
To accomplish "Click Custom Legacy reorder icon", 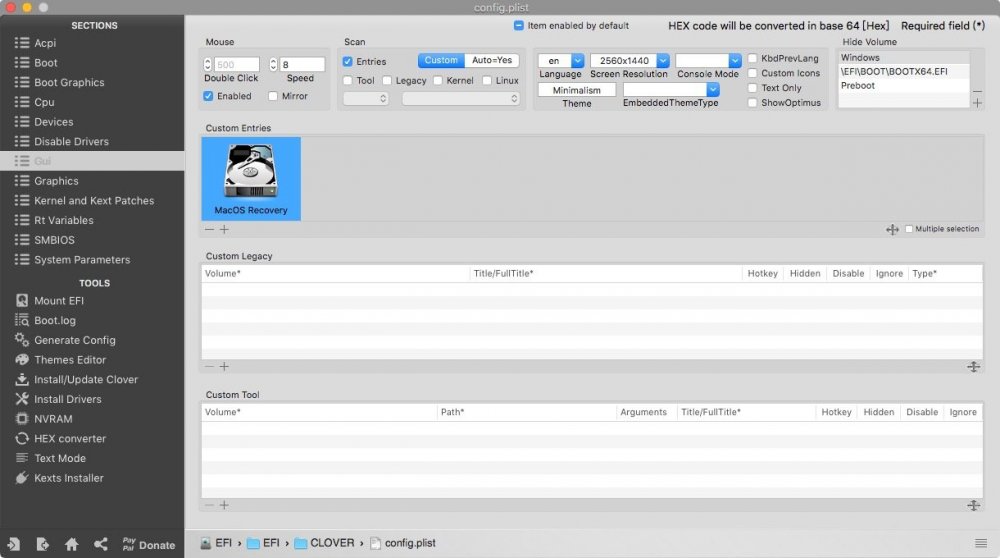I will [x=973, y=367].
